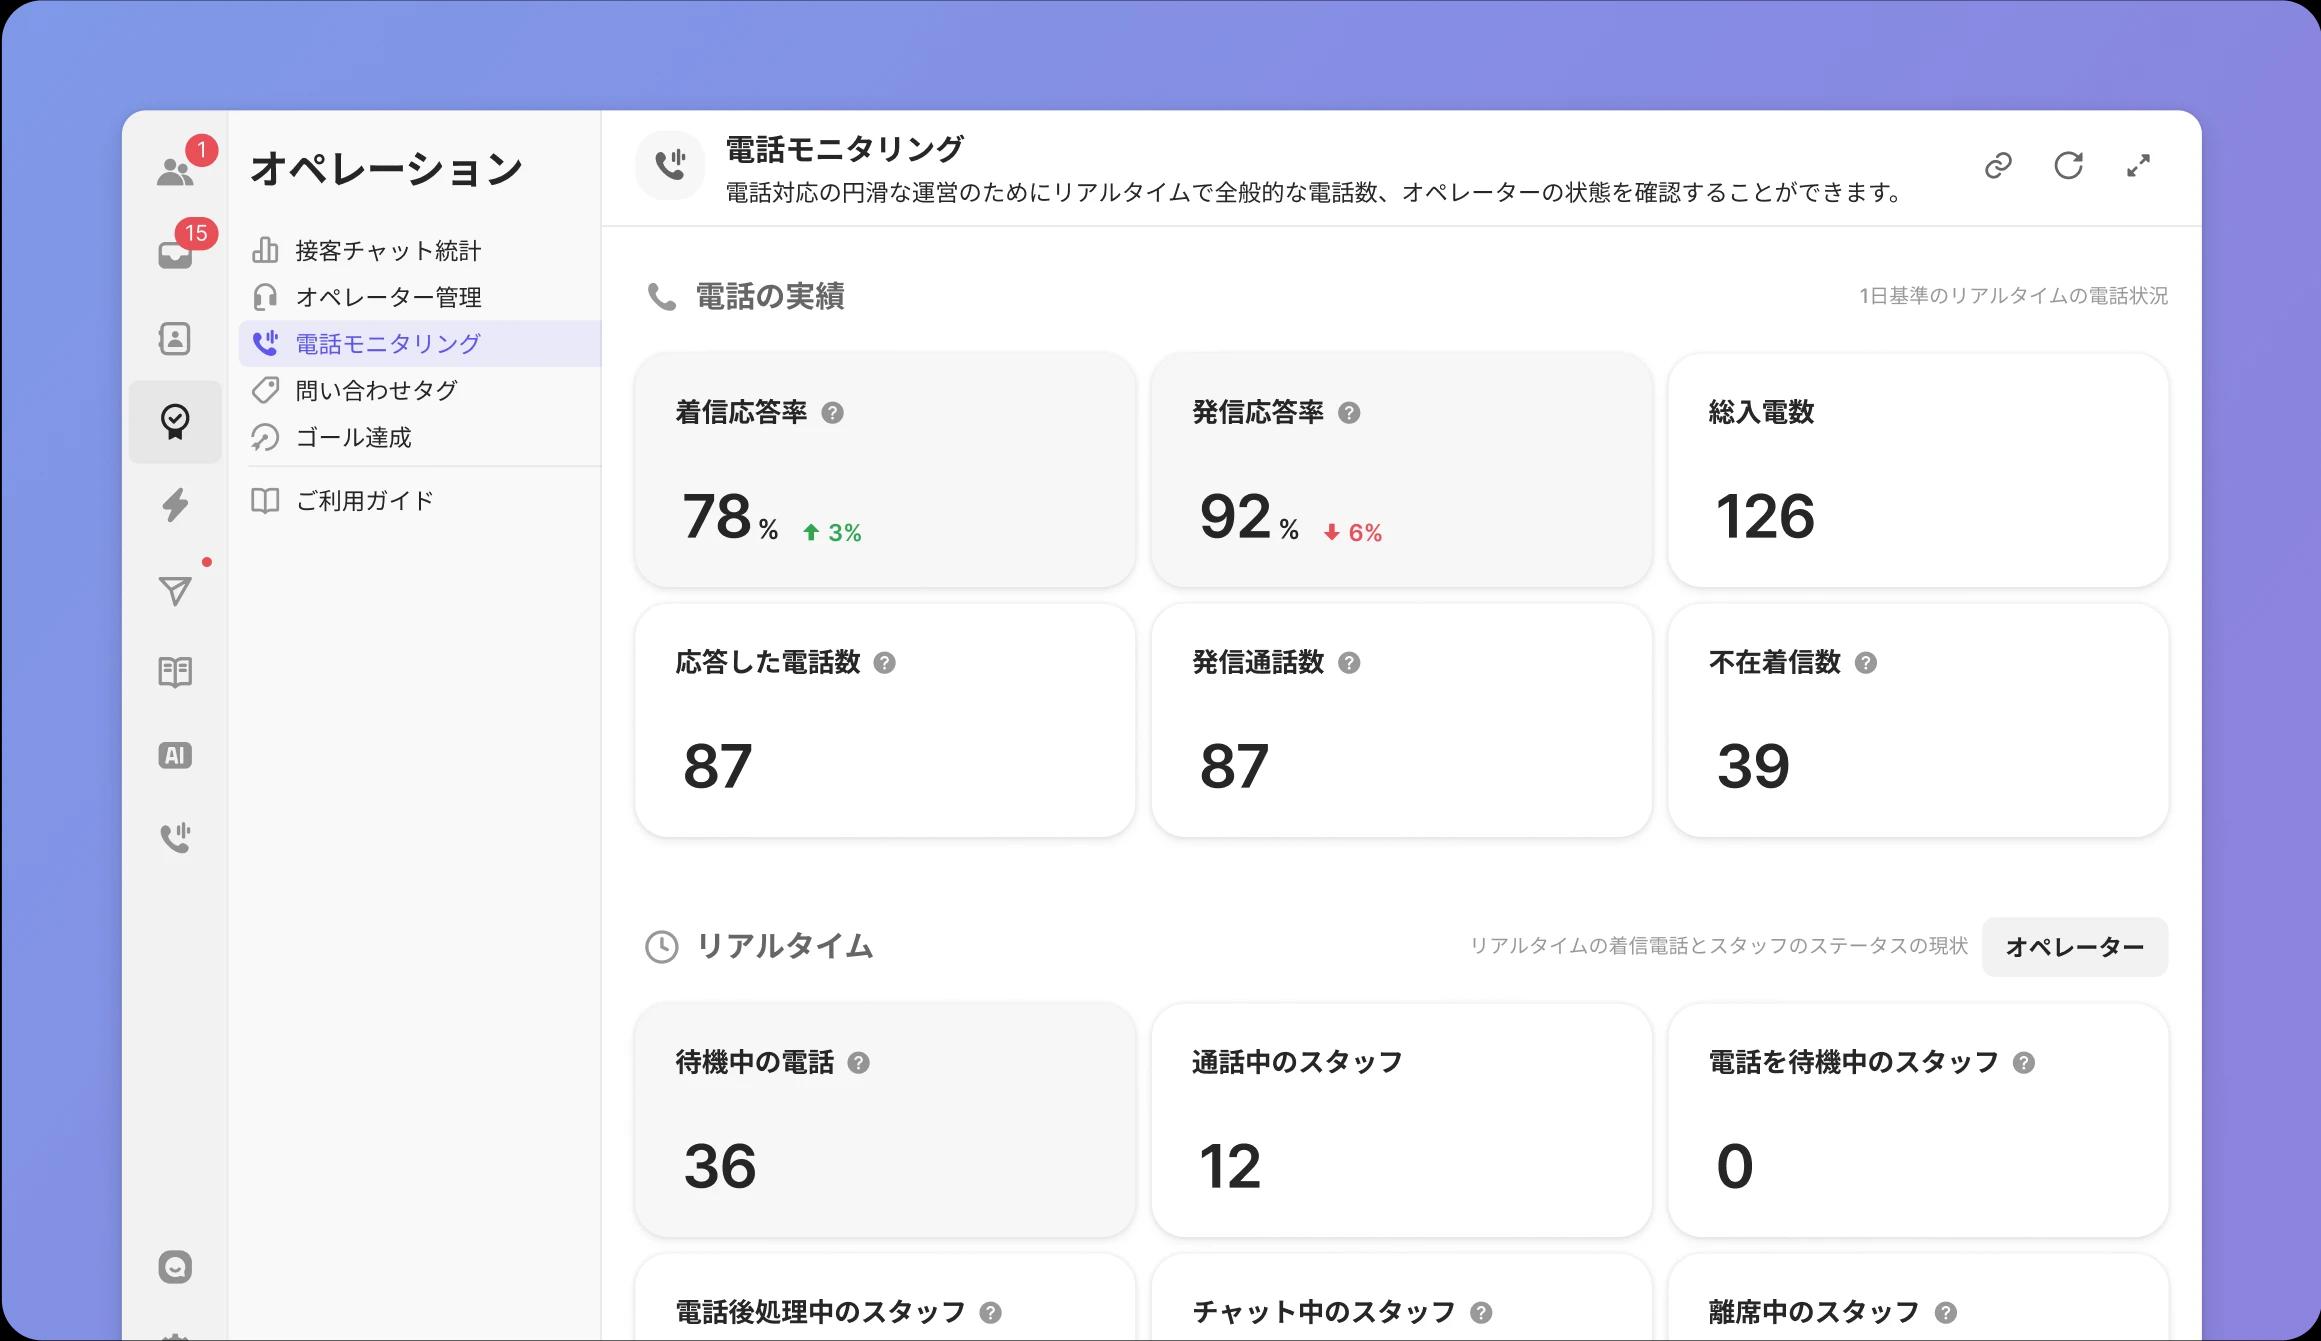
Task: Go to ゴール達成 menu item
Action: tap(353, 437)
